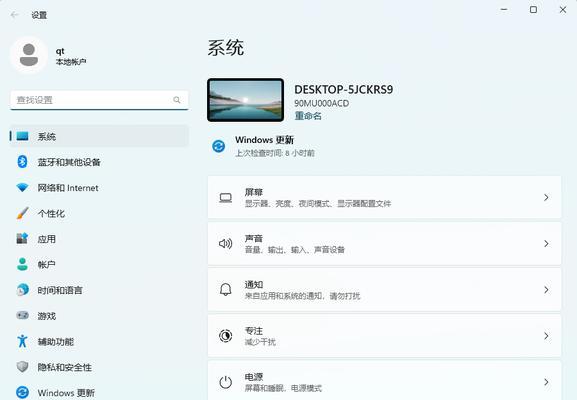Screen dimensions: 577x400
Task: Click the 通知 bell icon
Action: [226, 290]
